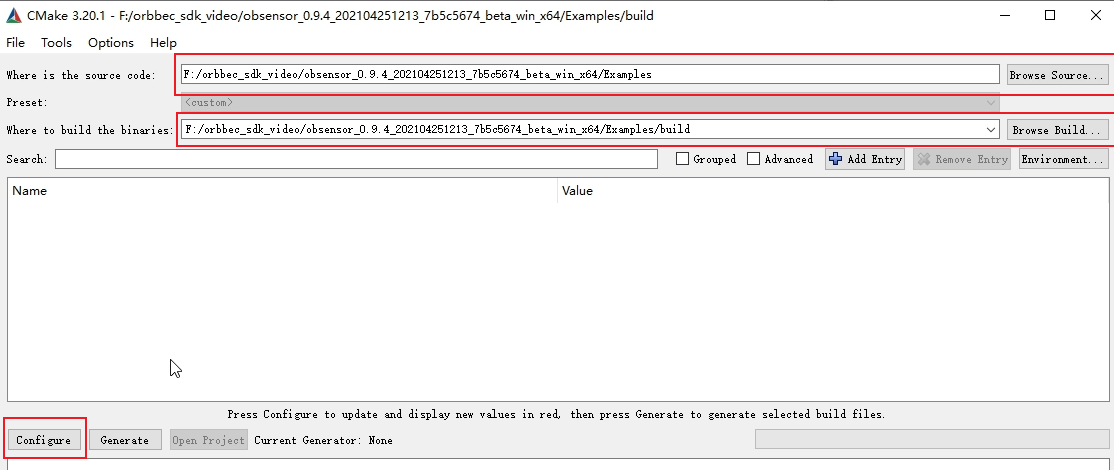1114x470 pixels.
Task: Open the Options menu
Action: (x=111, y=43)
